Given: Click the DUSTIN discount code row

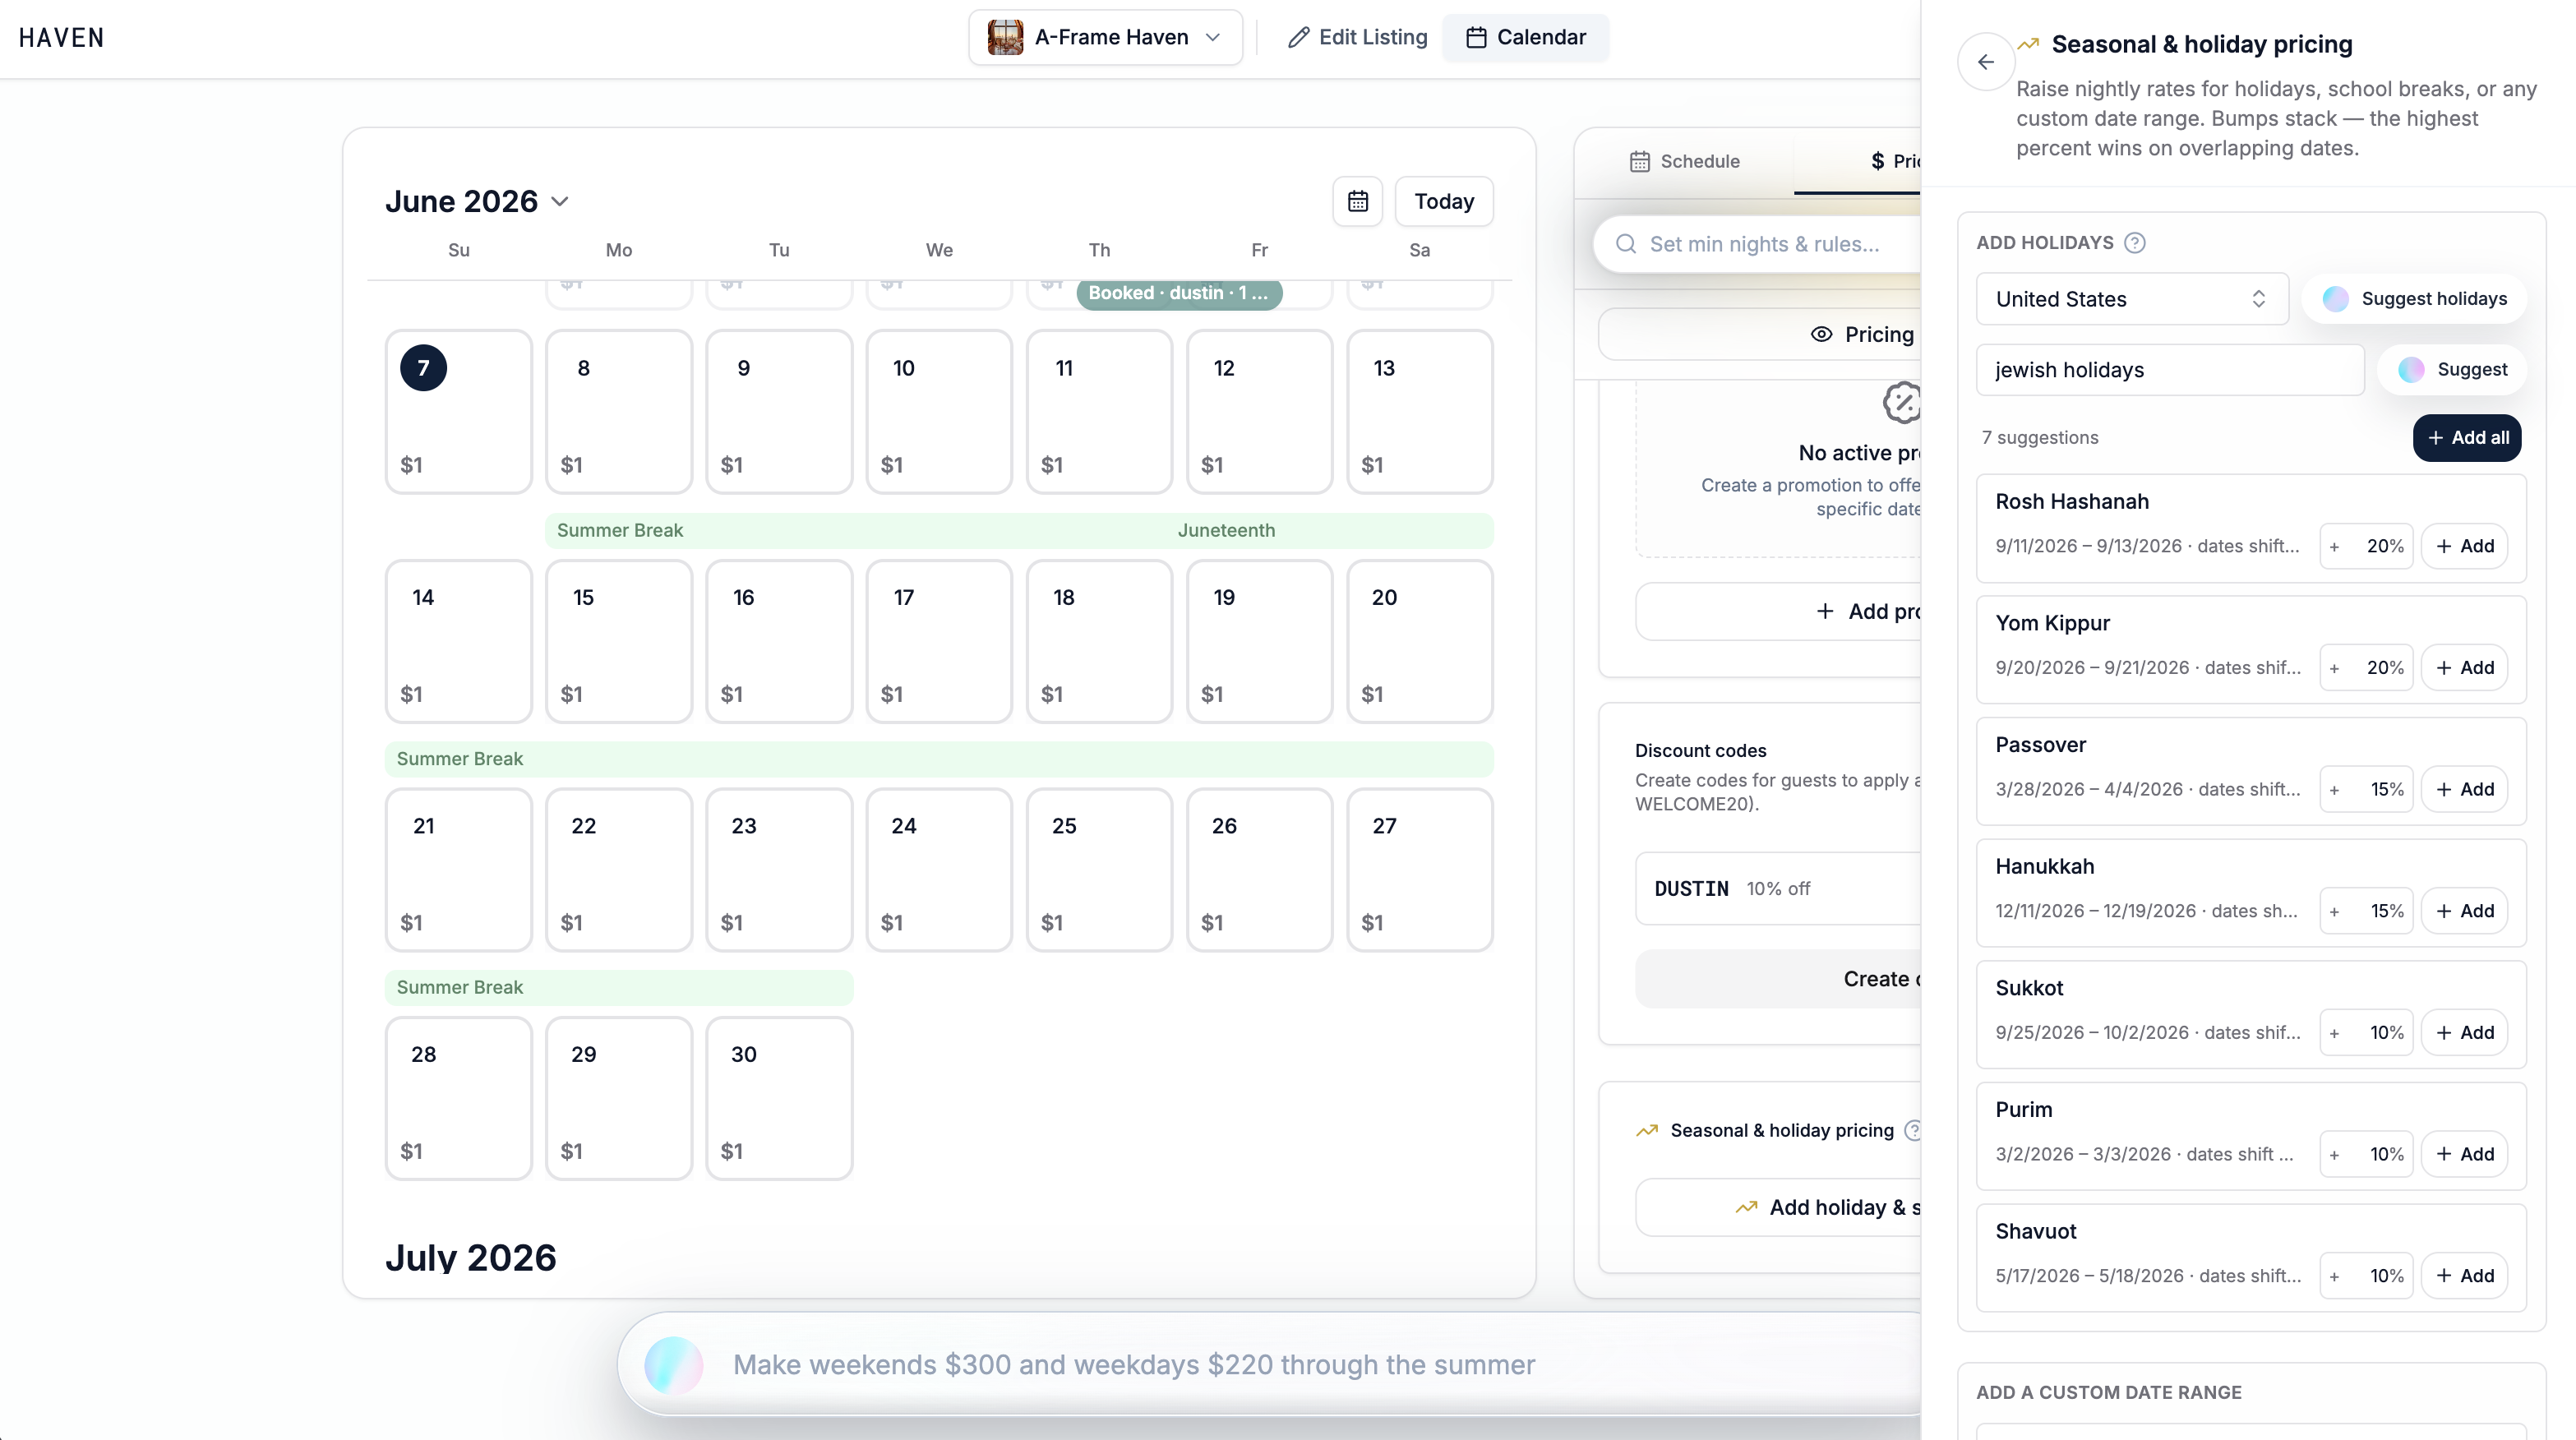Looking at the screenshot, I should click(x=1778, y=889).
